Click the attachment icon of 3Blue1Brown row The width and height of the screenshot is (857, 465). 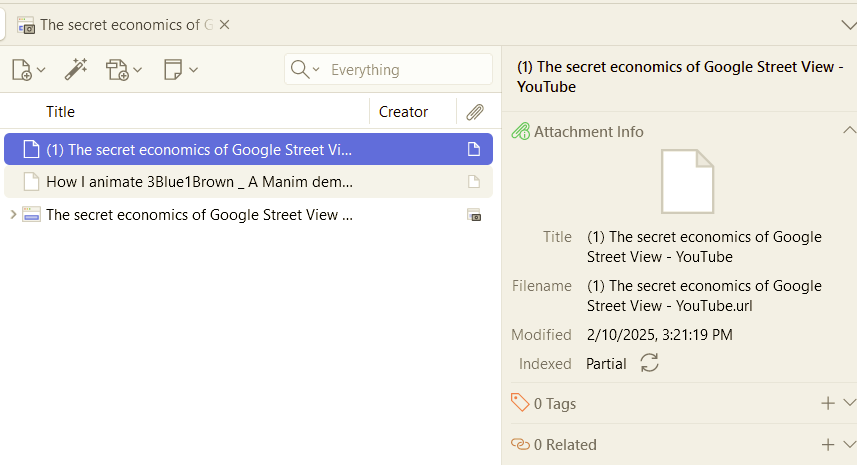pyautogui.click(x=474, y=182)
